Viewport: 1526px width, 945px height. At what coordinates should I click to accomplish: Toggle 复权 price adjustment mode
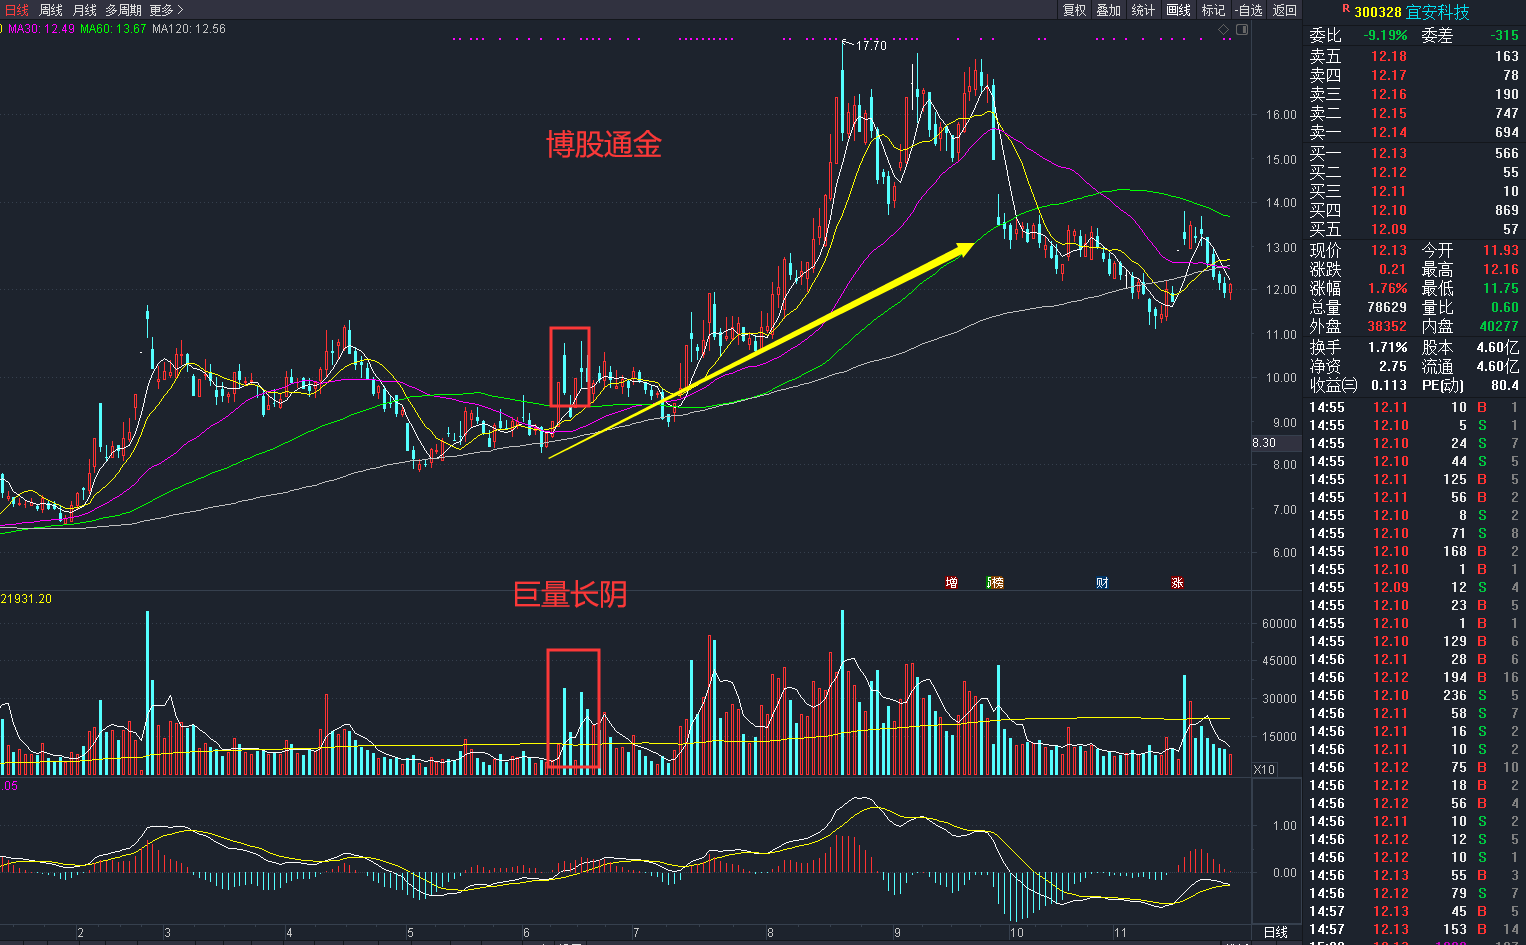[x=1075, y=10]
